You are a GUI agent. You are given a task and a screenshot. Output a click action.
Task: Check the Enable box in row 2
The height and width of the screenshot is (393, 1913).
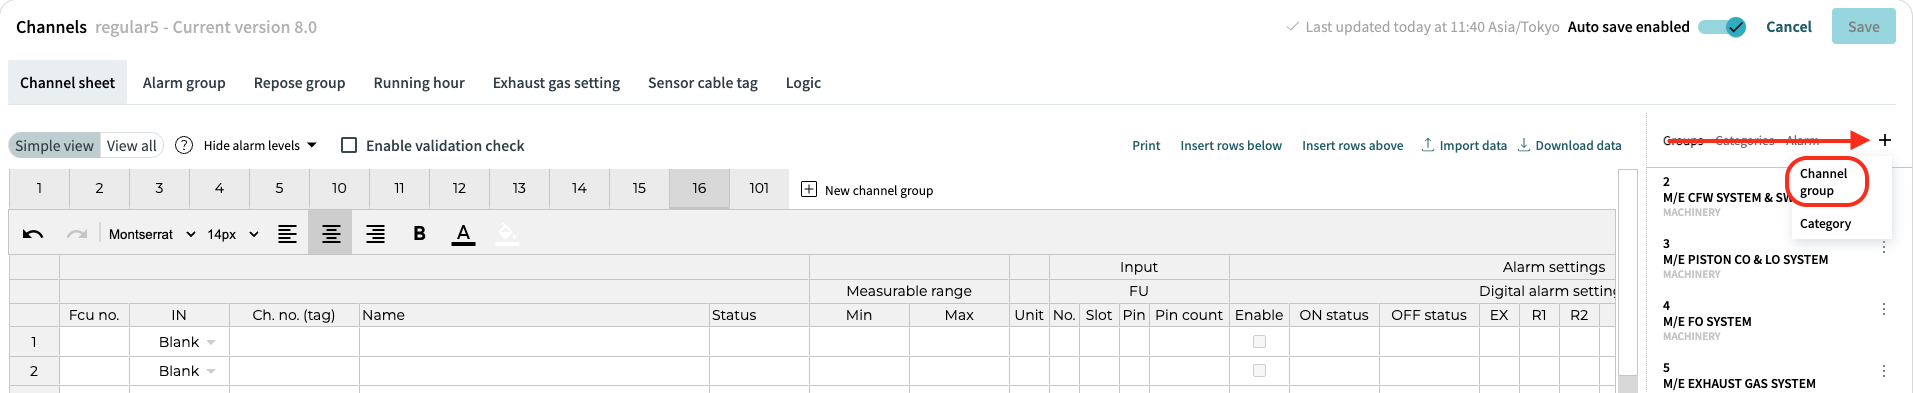[1259, 371]
